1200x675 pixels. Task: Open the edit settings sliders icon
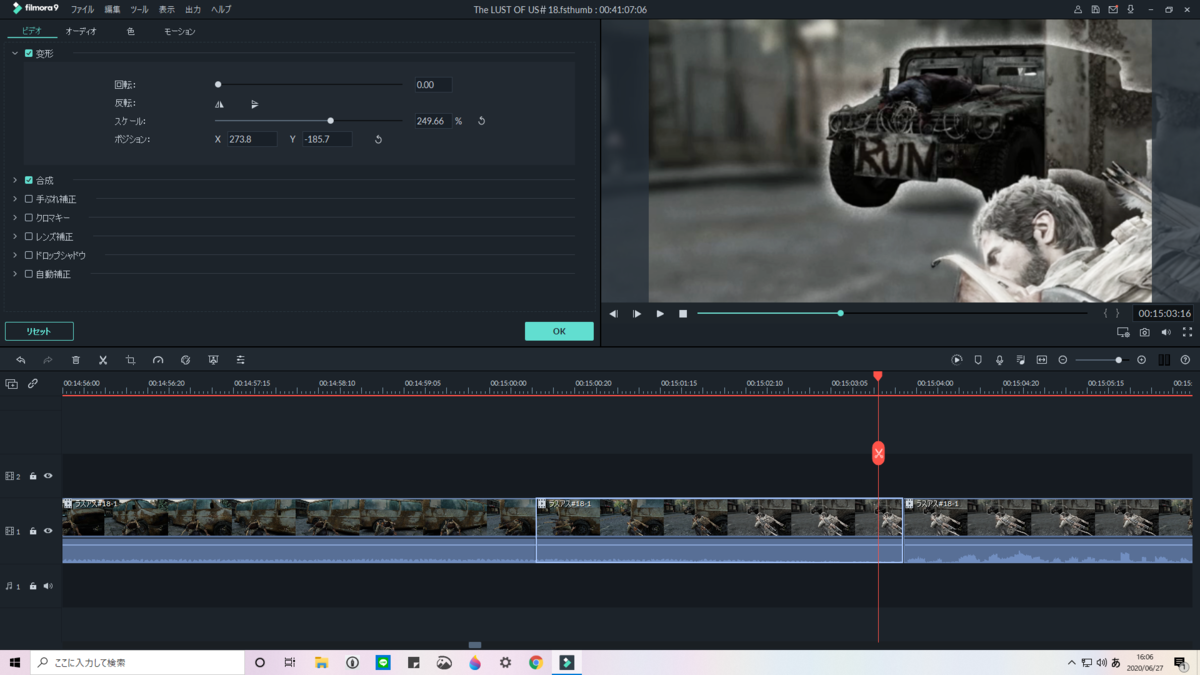click(x=240, y=360)
